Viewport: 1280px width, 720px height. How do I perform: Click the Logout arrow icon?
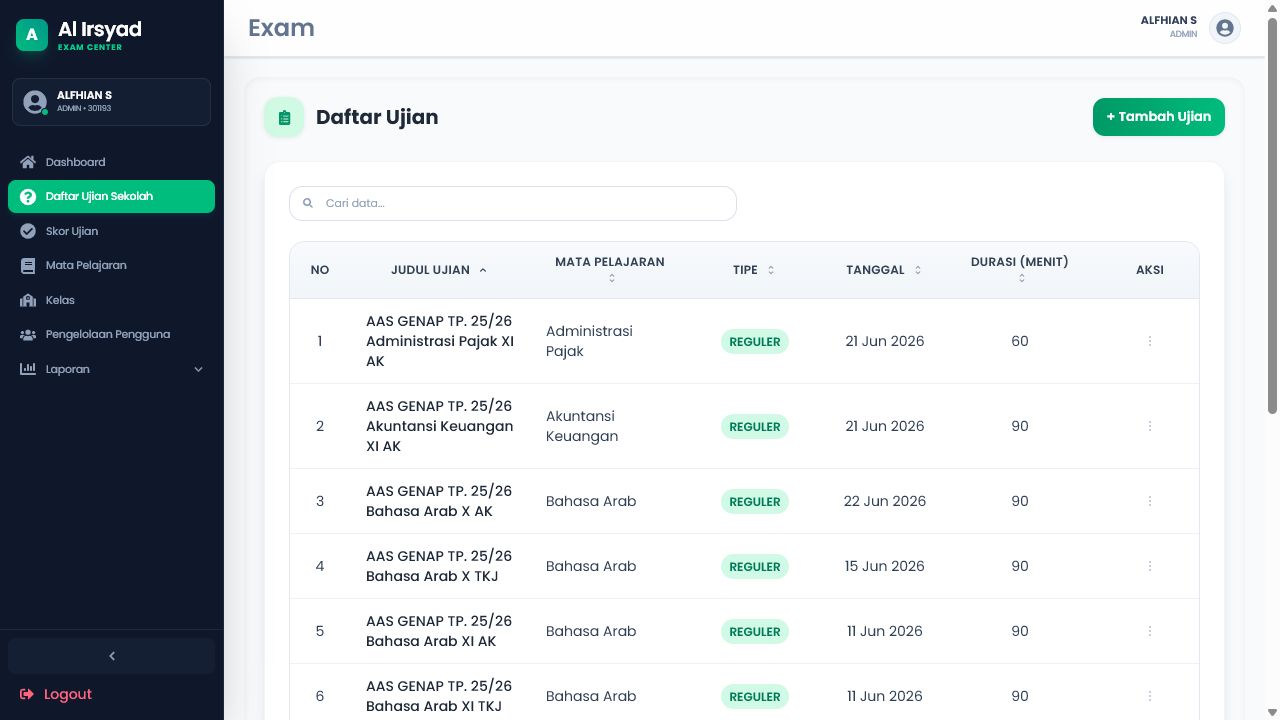[x=27, y=694]
